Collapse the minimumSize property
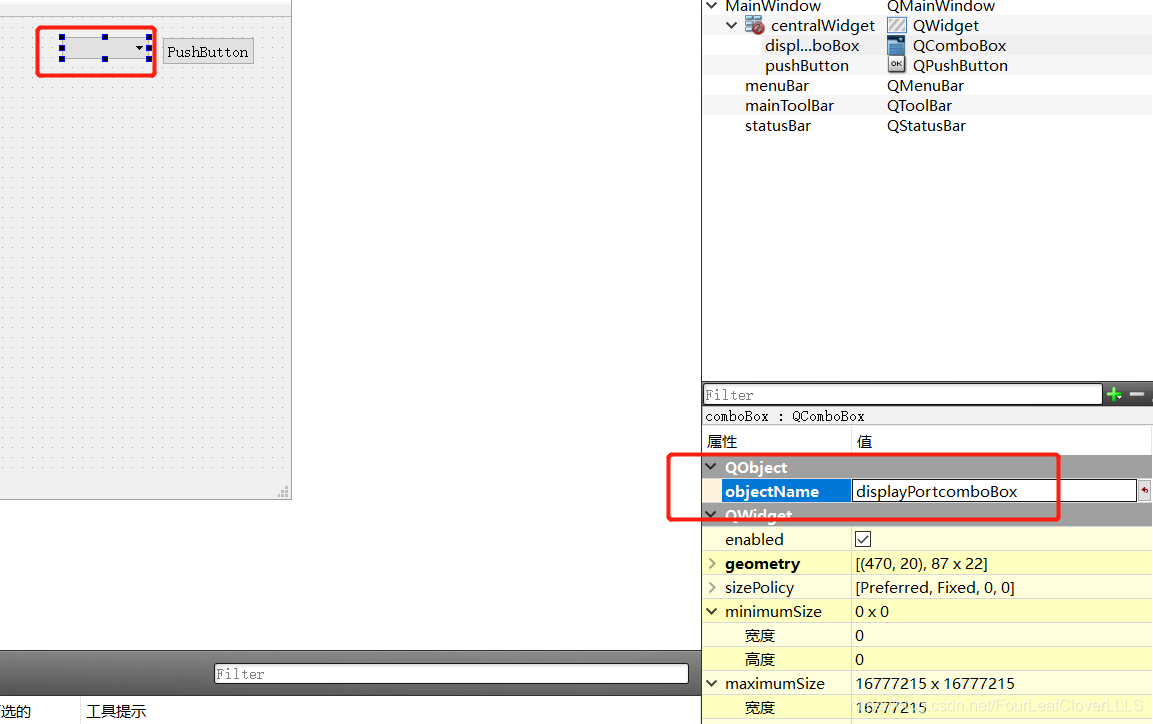 [712, 612]
